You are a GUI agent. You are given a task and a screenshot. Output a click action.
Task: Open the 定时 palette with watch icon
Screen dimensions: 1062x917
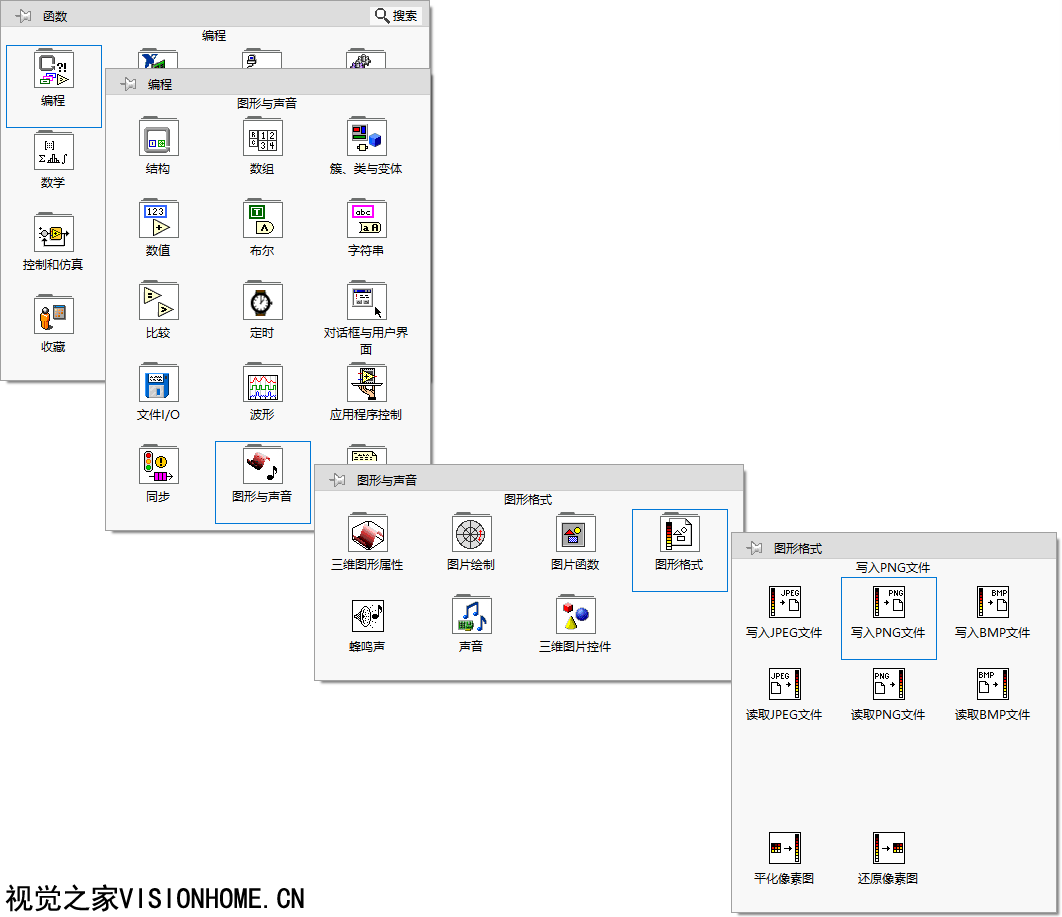[262, 303]
